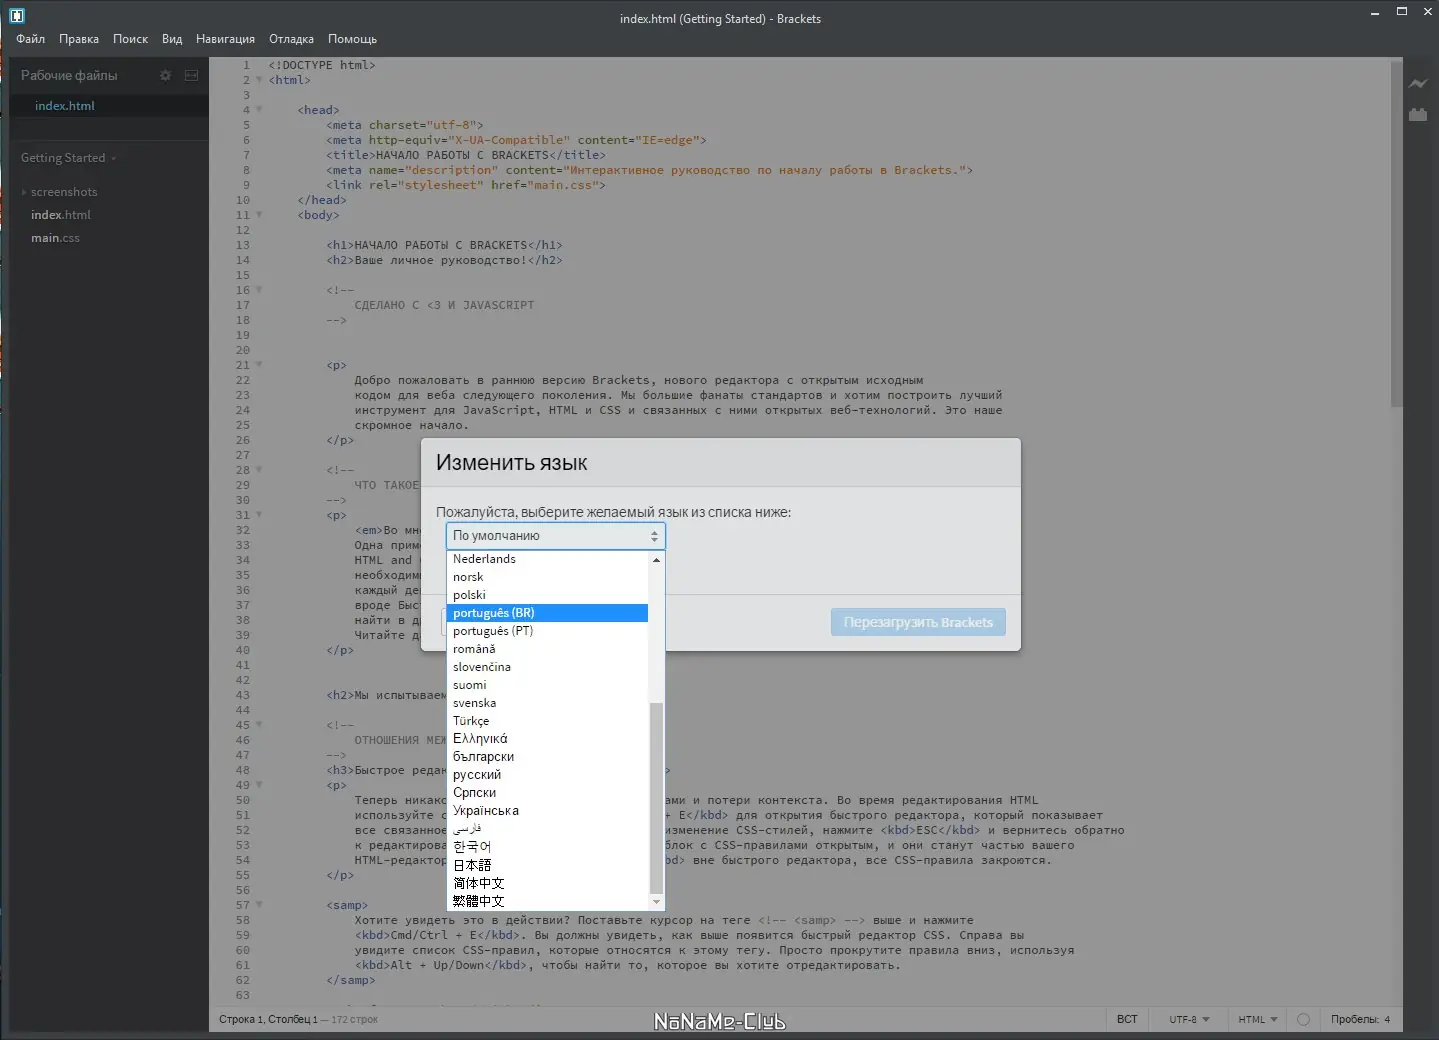Open the Навигация menu
The height and width of the screenshot is (1040, 1439).
[225, 39]
